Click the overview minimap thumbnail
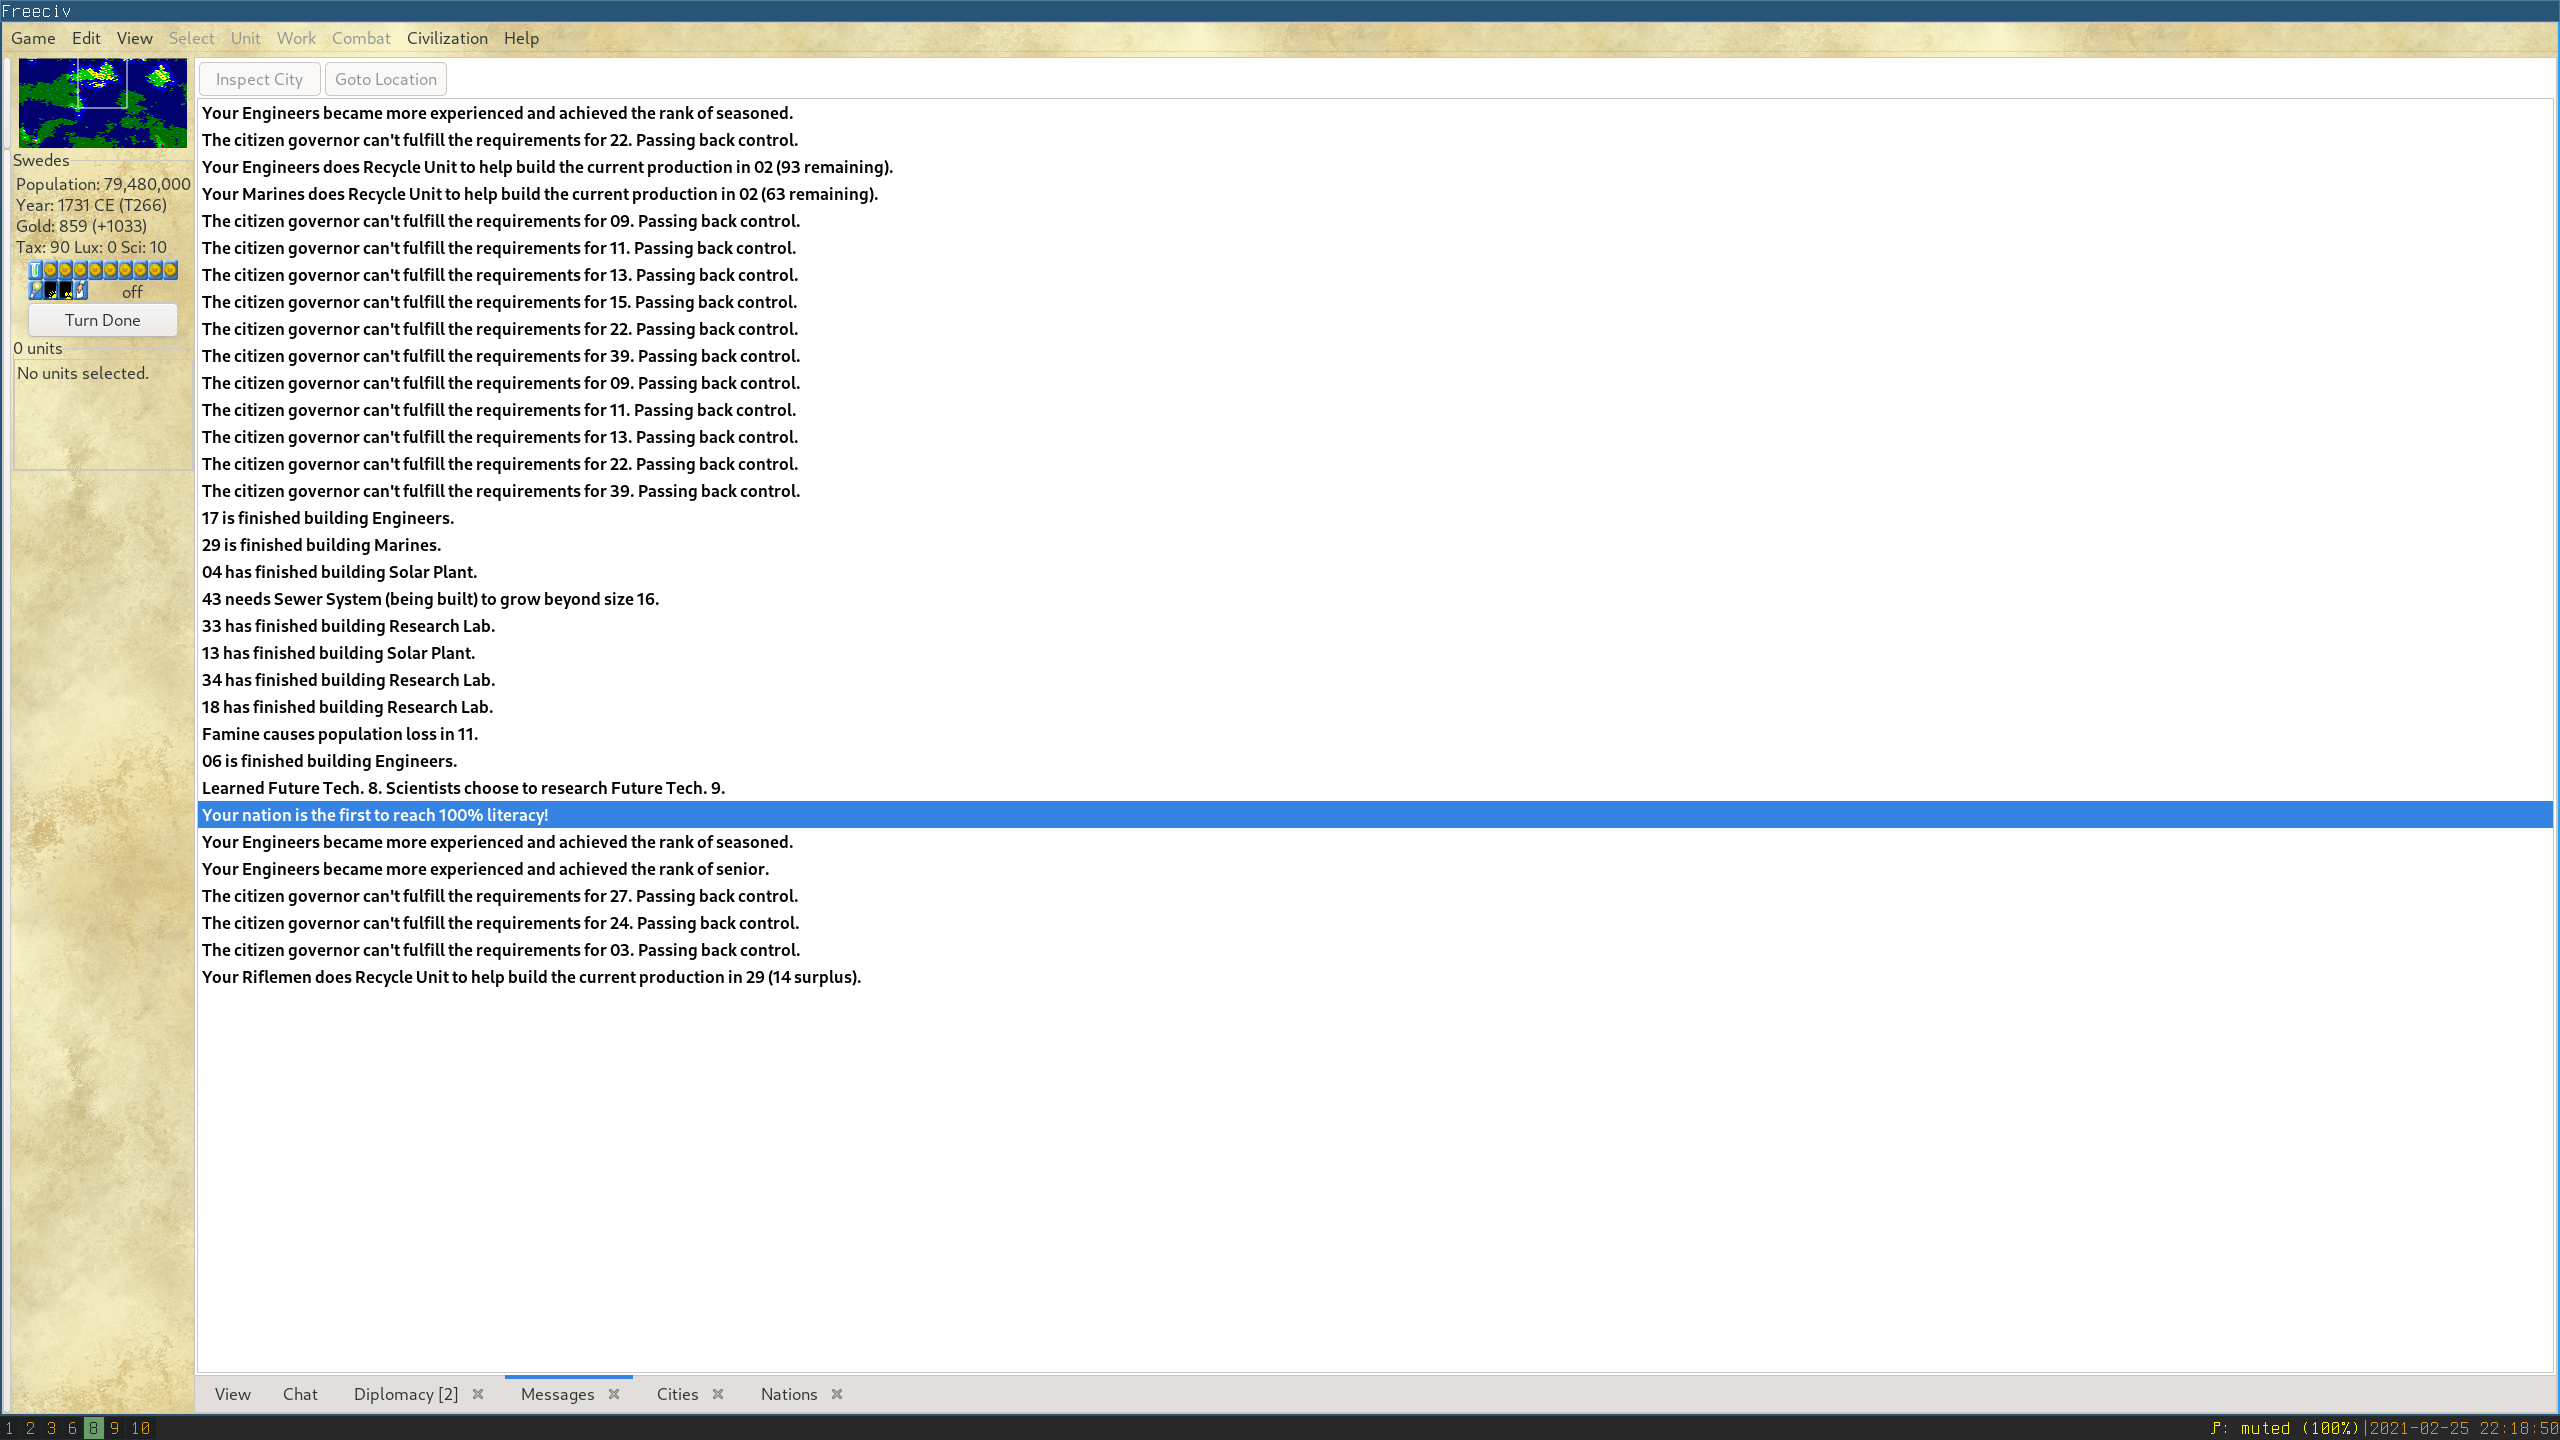Screen dimensions: 2560x1440 [102, 103]
